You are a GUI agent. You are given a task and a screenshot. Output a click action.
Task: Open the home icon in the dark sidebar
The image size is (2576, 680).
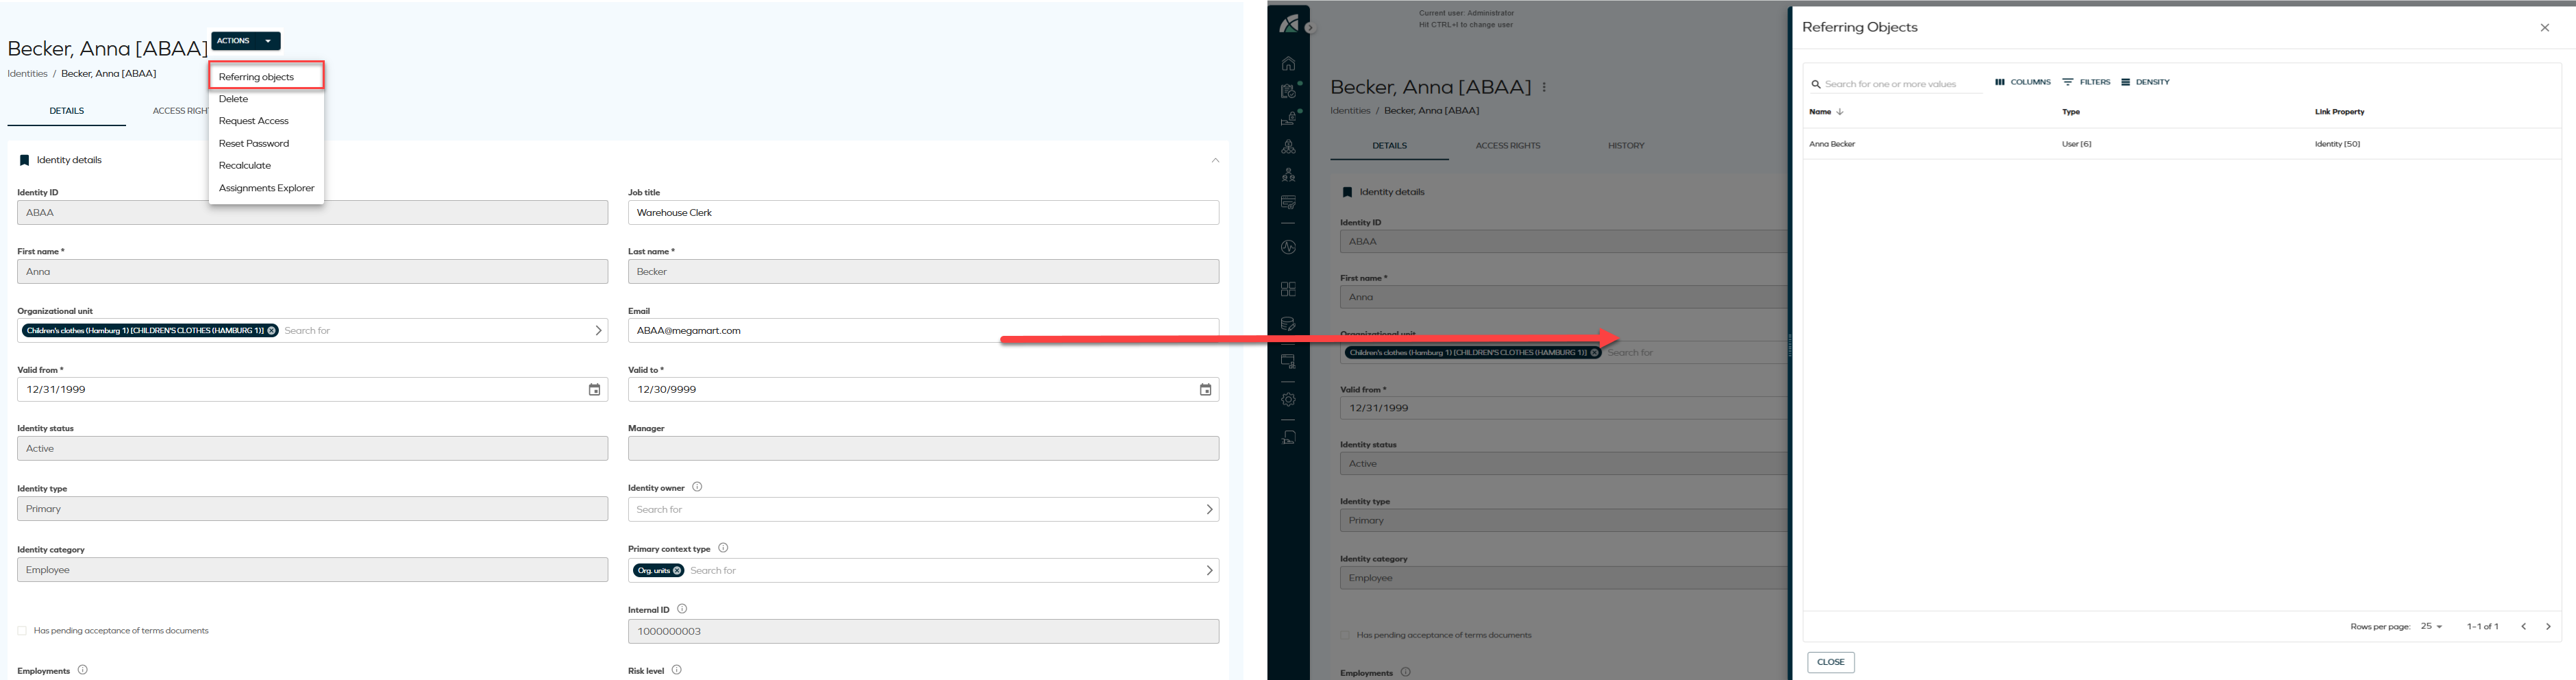click(1288, 64)
